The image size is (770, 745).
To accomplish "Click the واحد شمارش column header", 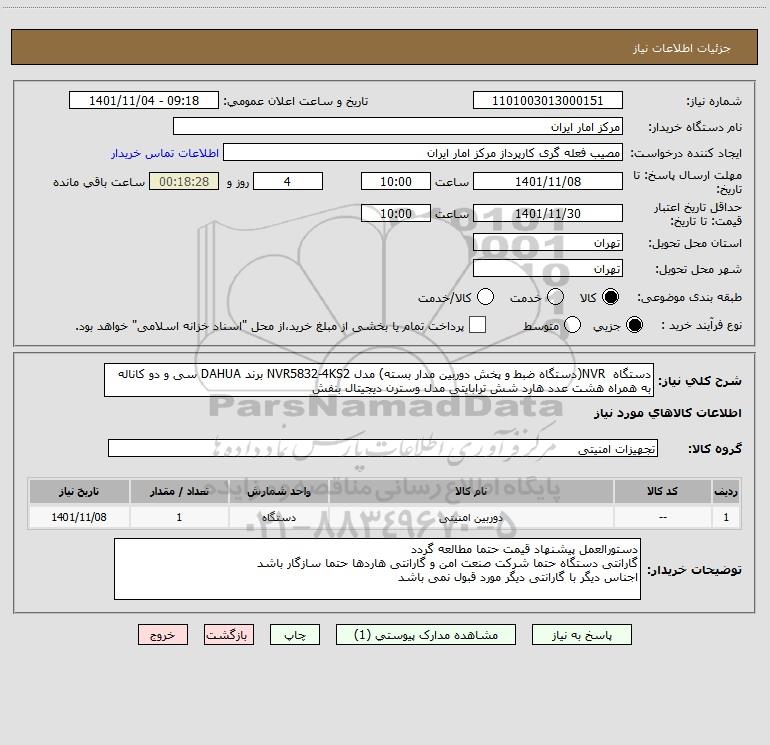I will 278,492.
